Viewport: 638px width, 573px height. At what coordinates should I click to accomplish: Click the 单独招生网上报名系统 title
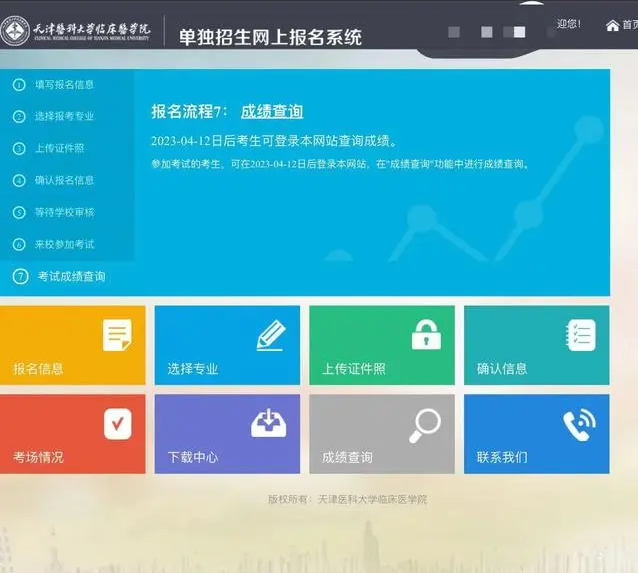point(270,37)
